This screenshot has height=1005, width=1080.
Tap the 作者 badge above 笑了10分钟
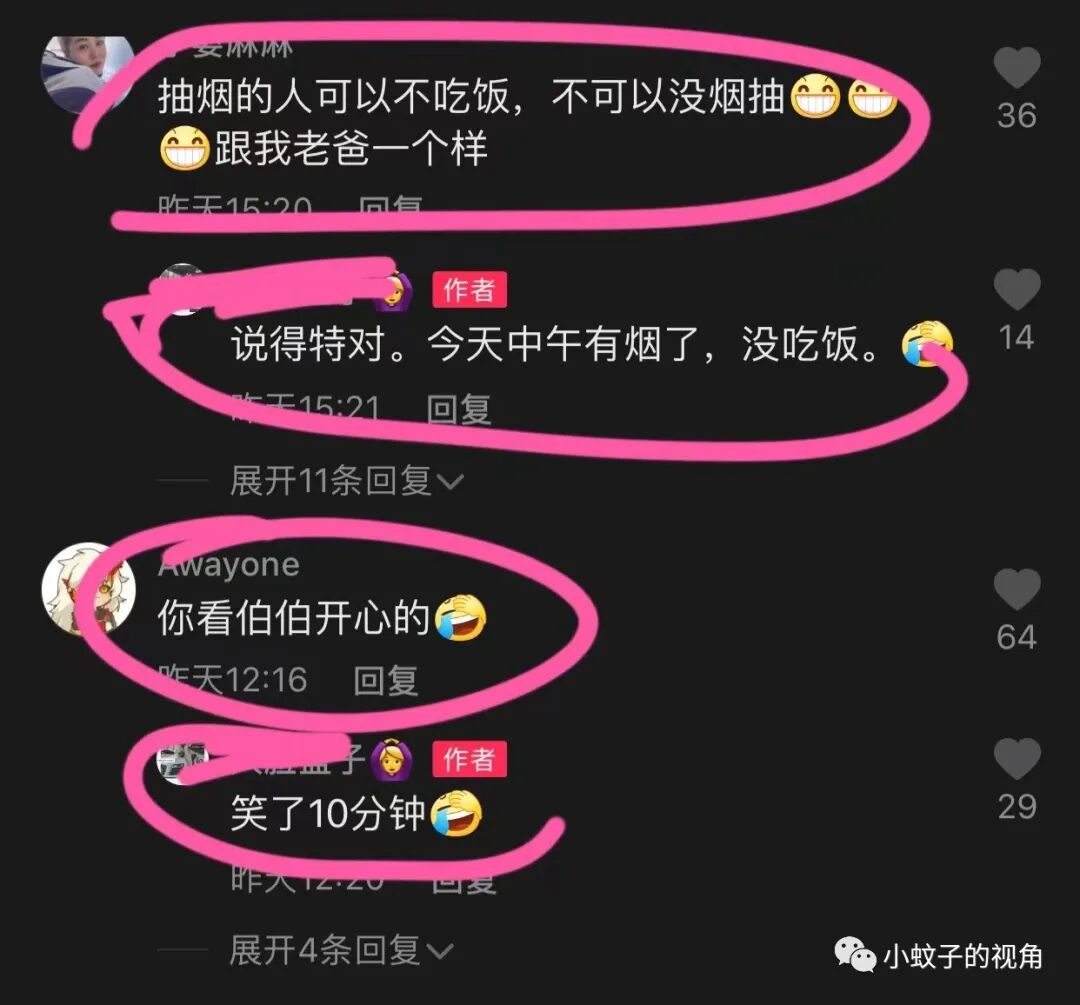click(470, 759)
